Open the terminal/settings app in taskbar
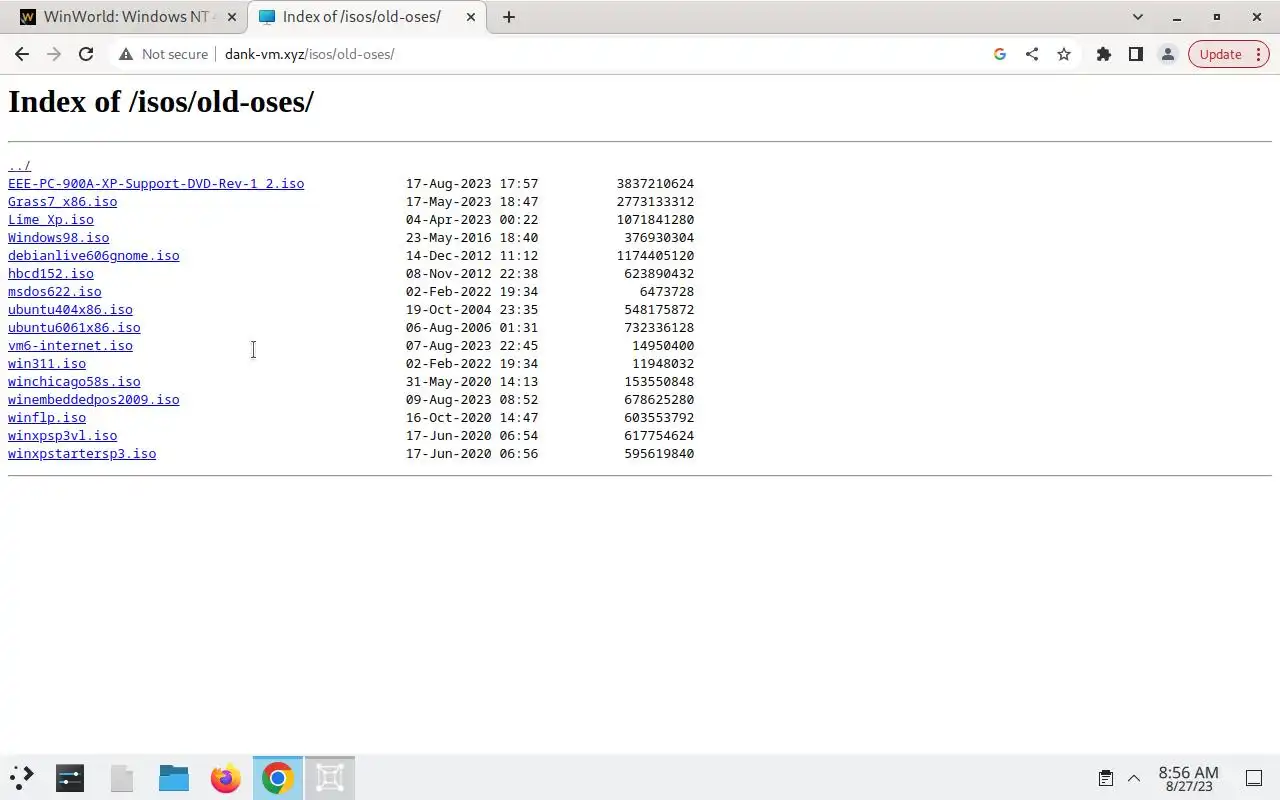The width and height of the screenshot is (1280, 800). [70, 777]
